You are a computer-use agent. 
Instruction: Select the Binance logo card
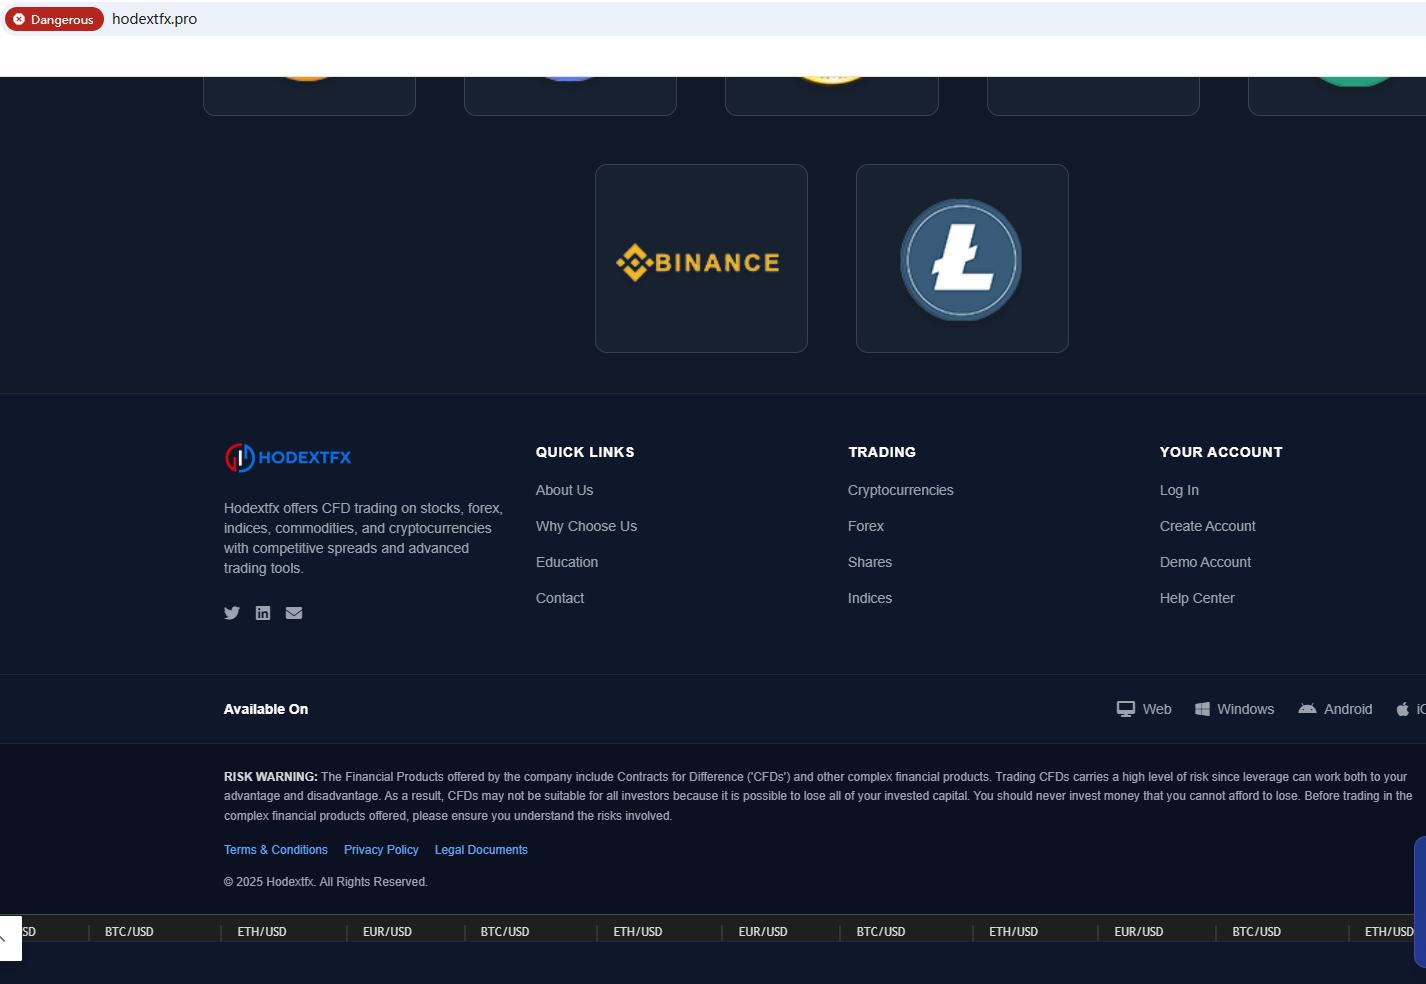point(701,258)
